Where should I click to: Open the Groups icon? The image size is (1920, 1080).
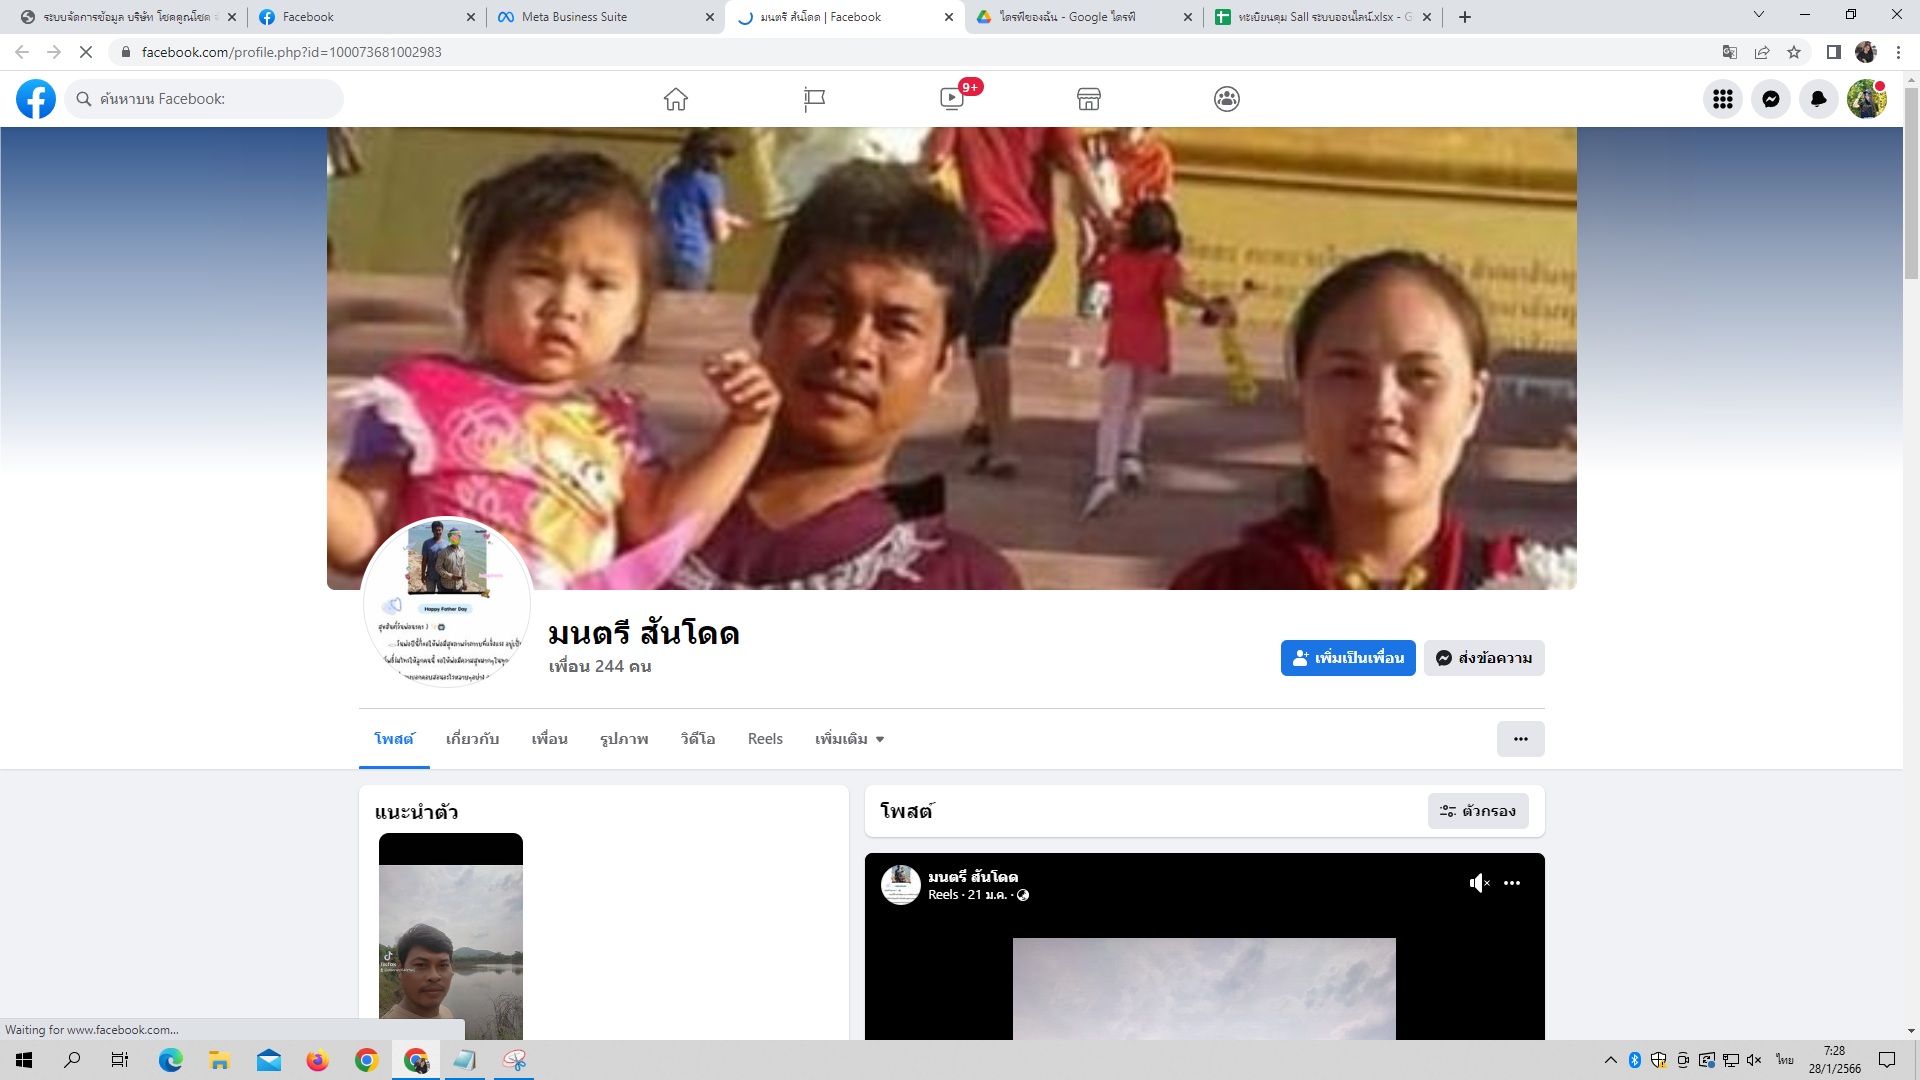(x=1227, y=99)
